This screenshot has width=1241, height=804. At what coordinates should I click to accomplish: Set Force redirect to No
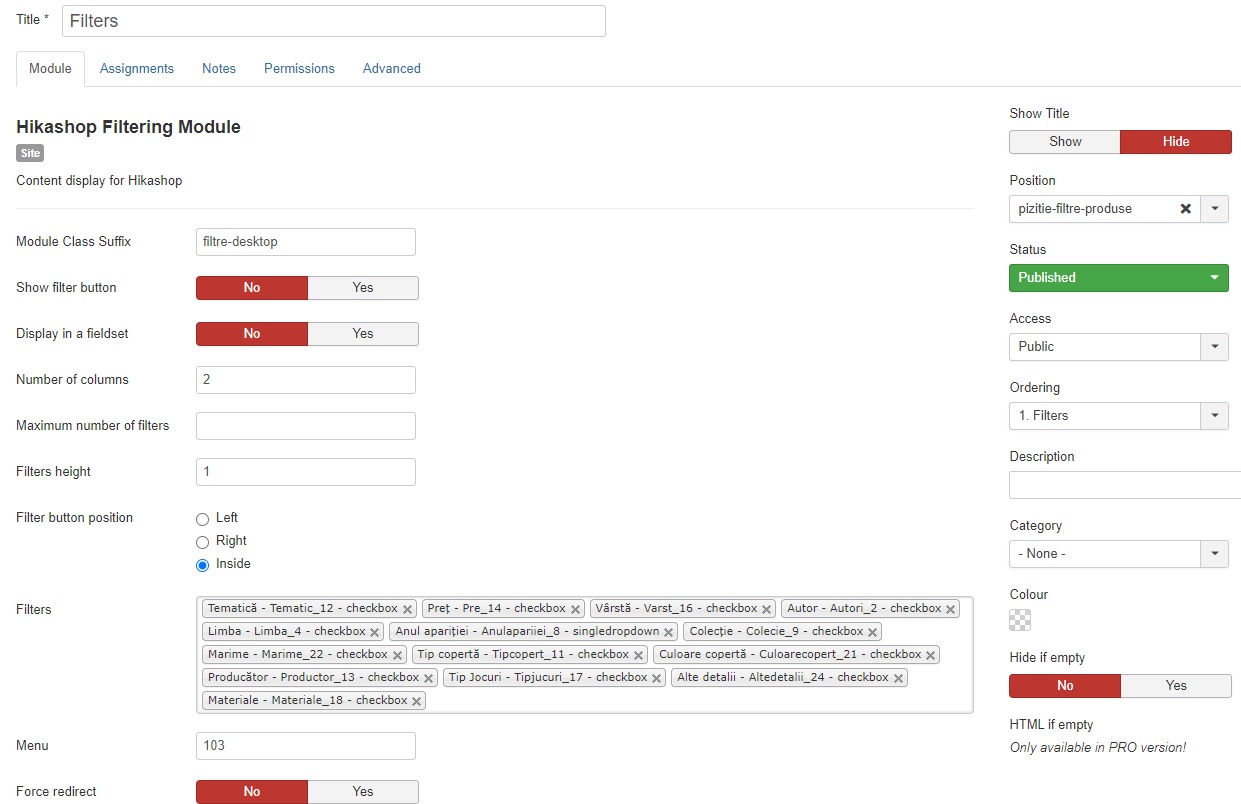click(252, 791)
